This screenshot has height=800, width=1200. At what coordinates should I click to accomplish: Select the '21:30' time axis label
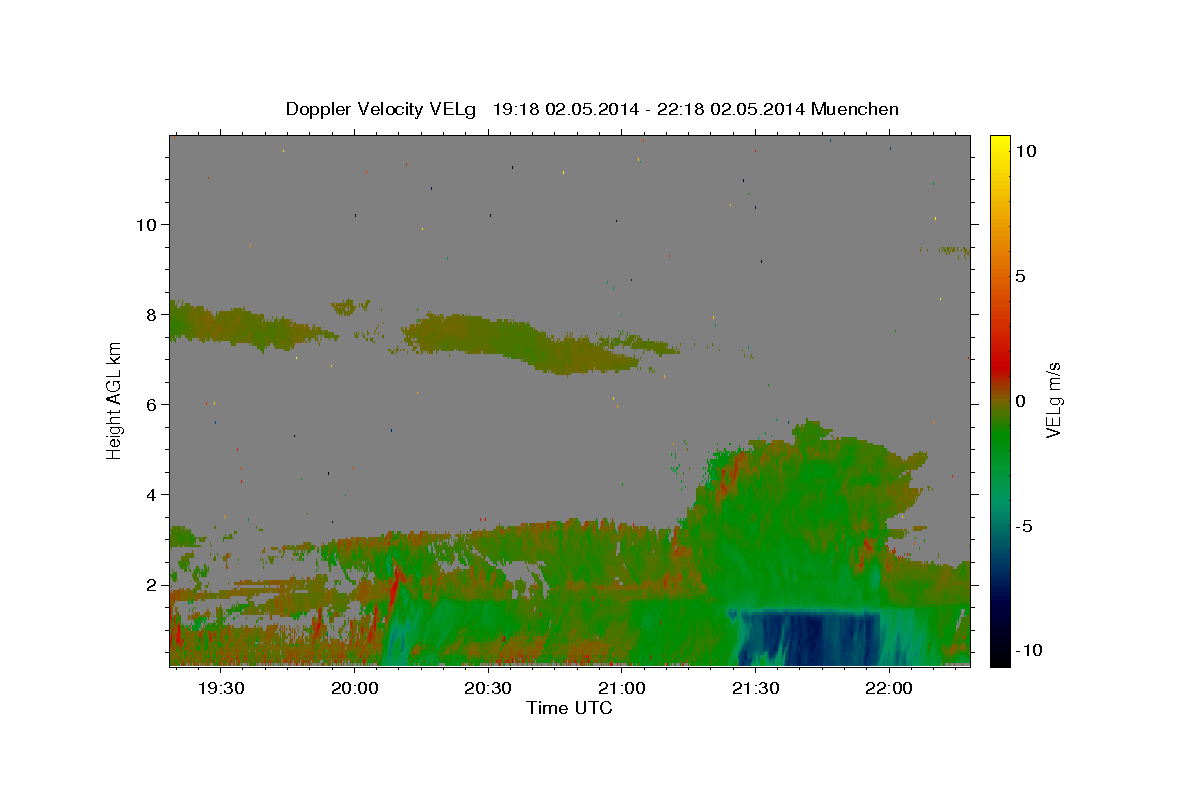(x=755, y=688)
